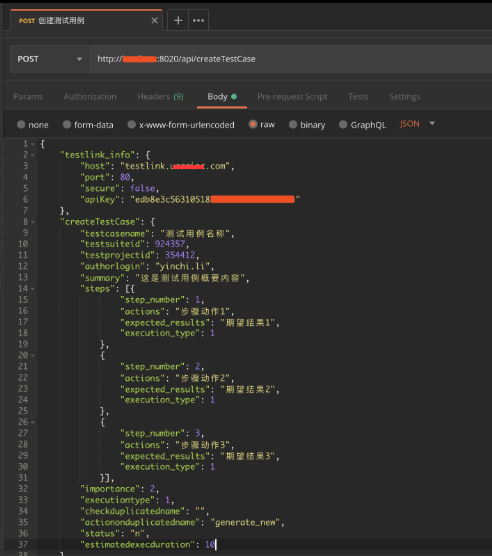Collapse createTestCase block at line 8
Screen dimensions: 492x556
tap(33, 222)
